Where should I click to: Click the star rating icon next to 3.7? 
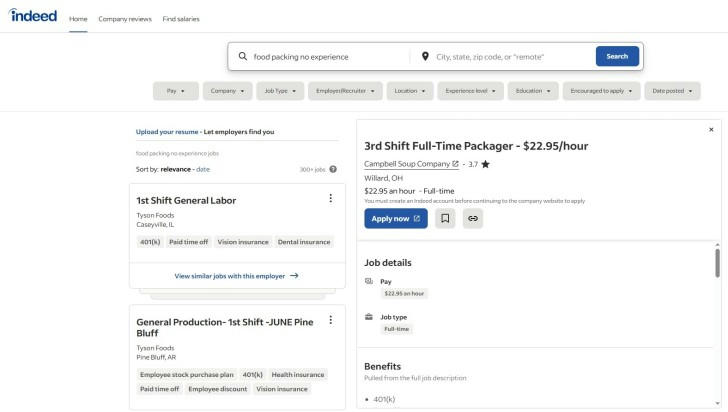tap(485, 164)
